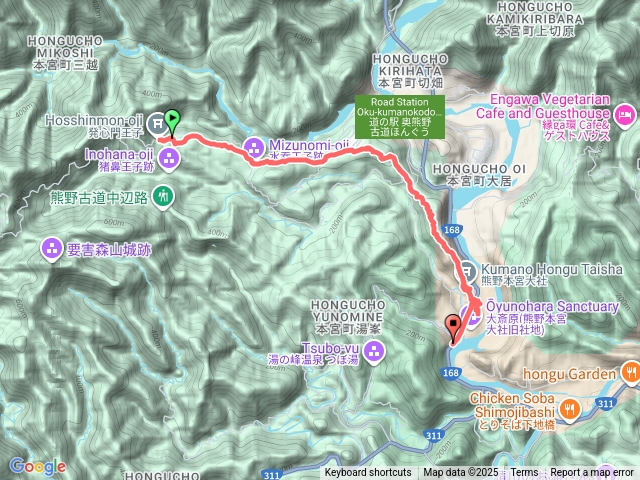Open the hongu Garden restaurant pin

(631, 373)
